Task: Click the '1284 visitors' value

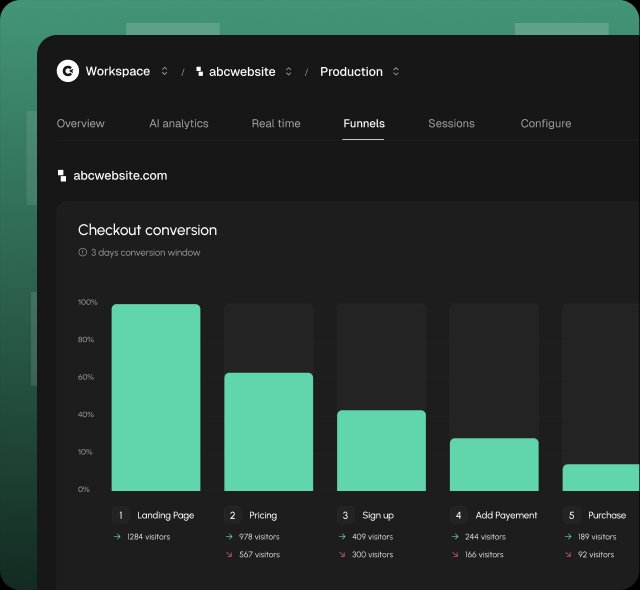Action: 148,537
